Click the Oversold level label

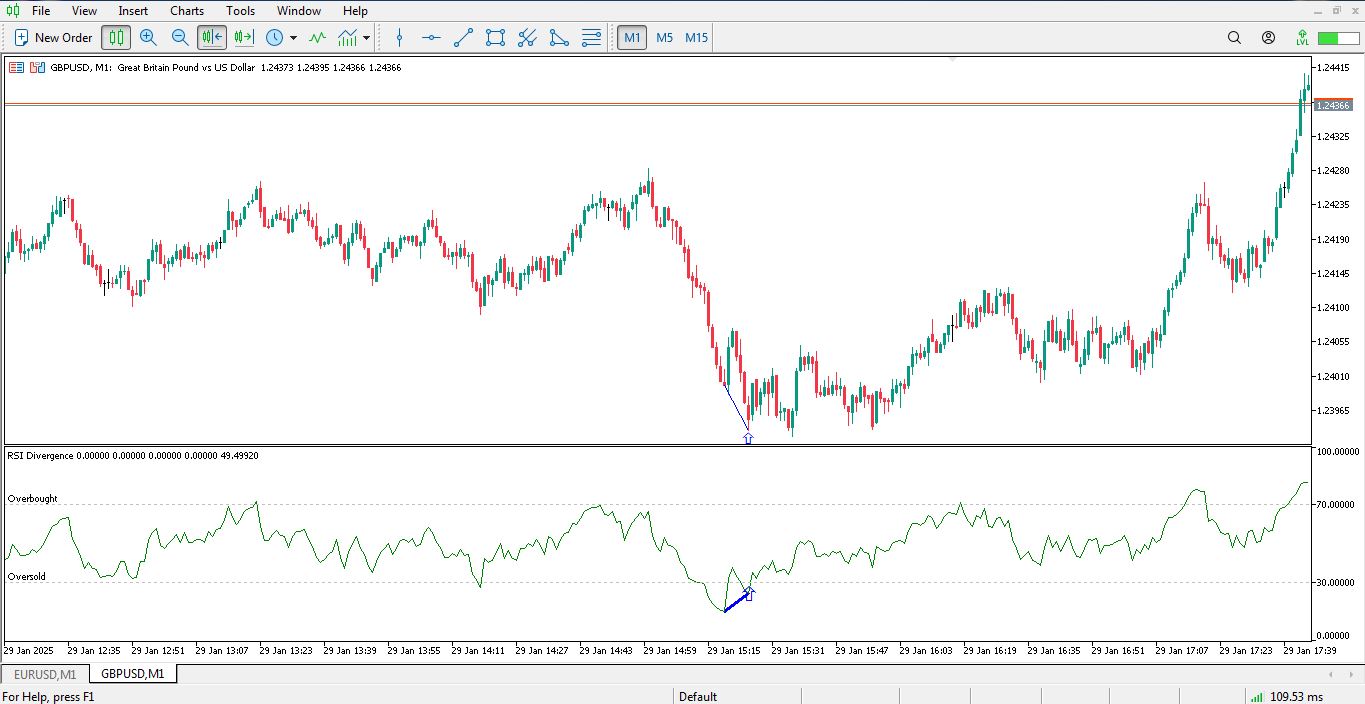click(x=27, y=577)
